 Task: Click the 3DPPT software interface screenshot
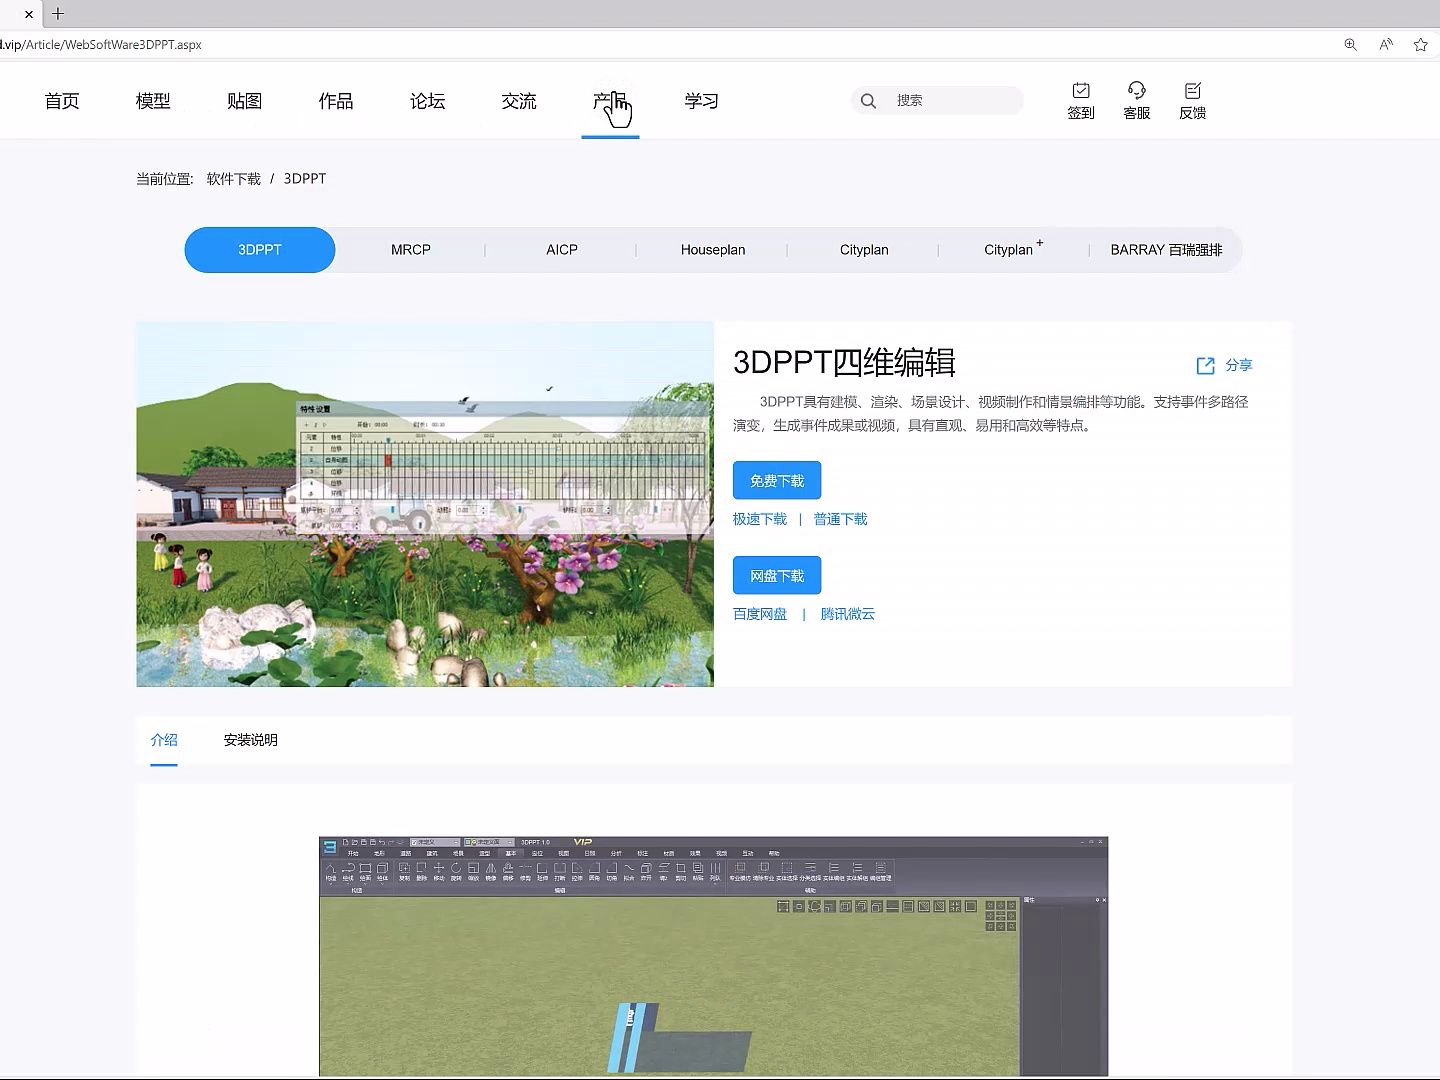713,956
